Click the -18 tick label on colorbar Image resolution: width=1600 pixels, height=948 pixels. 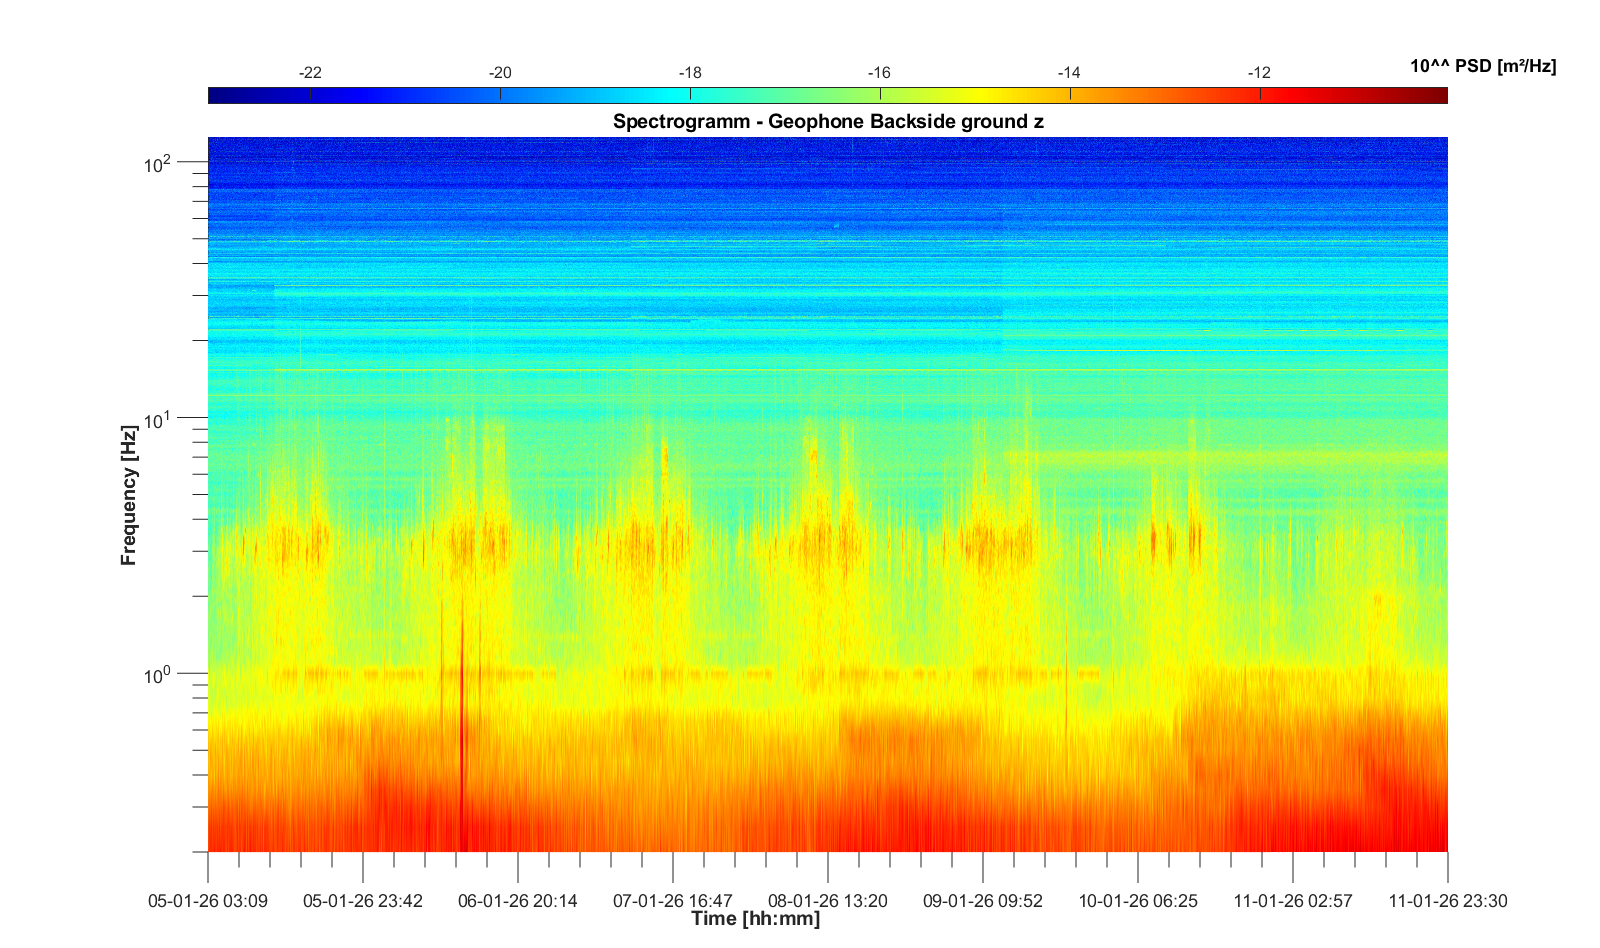click(x=690, y=73)
